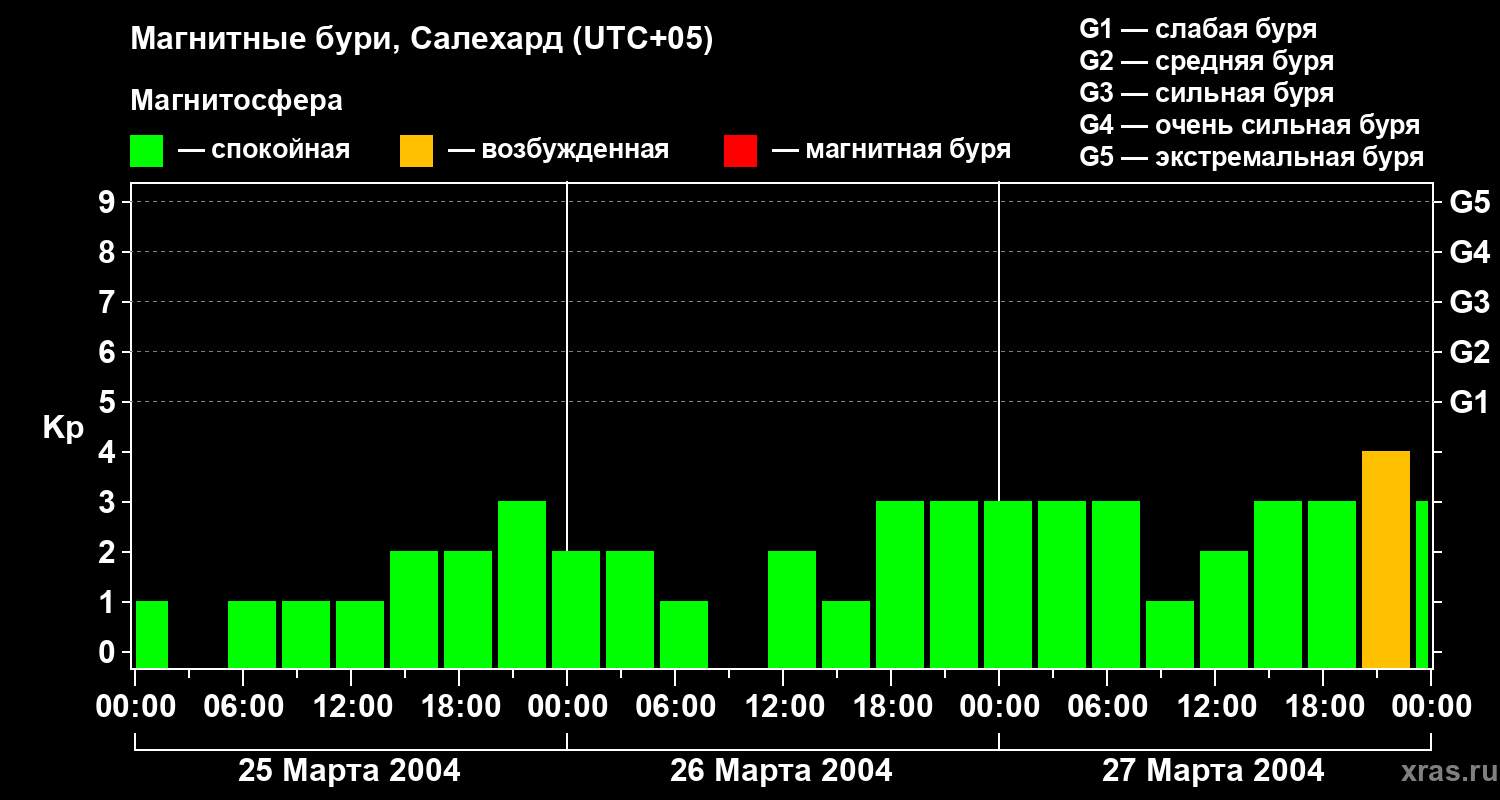Click the '25 Марта 2004' date label
This screenshot has height=800, width=1500.
click(x=349, y=771)
